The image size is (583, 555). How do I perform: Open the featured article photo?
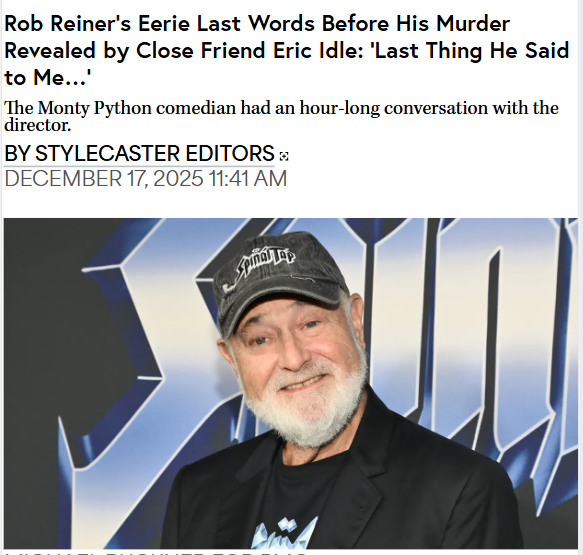[x=291, y=383]
